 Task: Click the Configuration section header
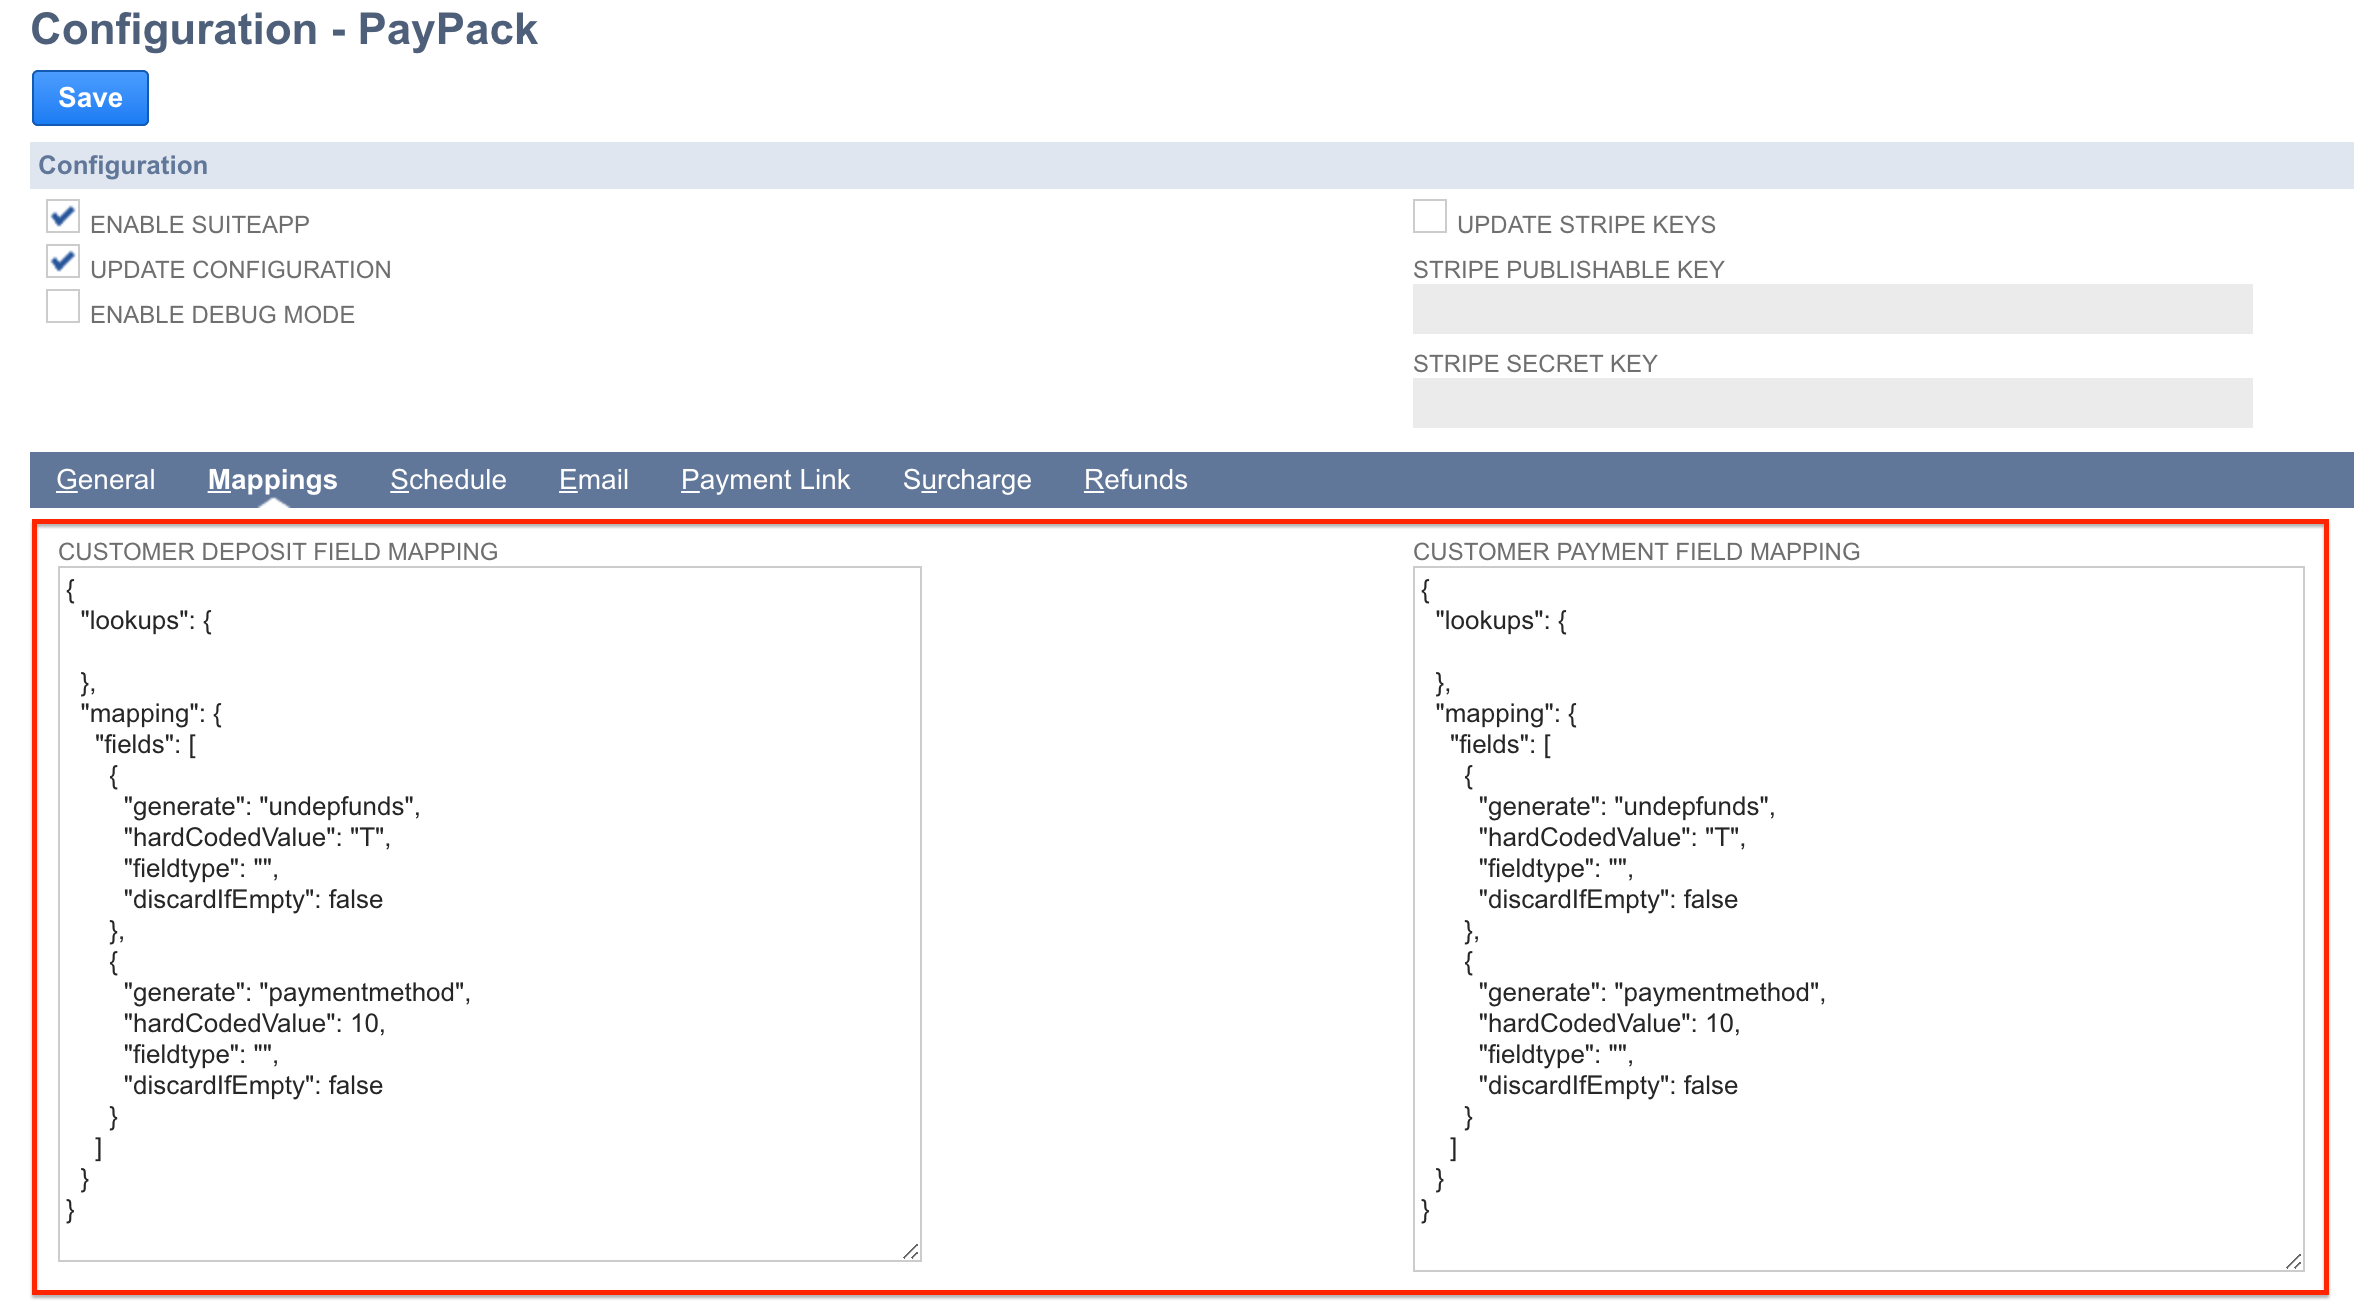[122, 164]
